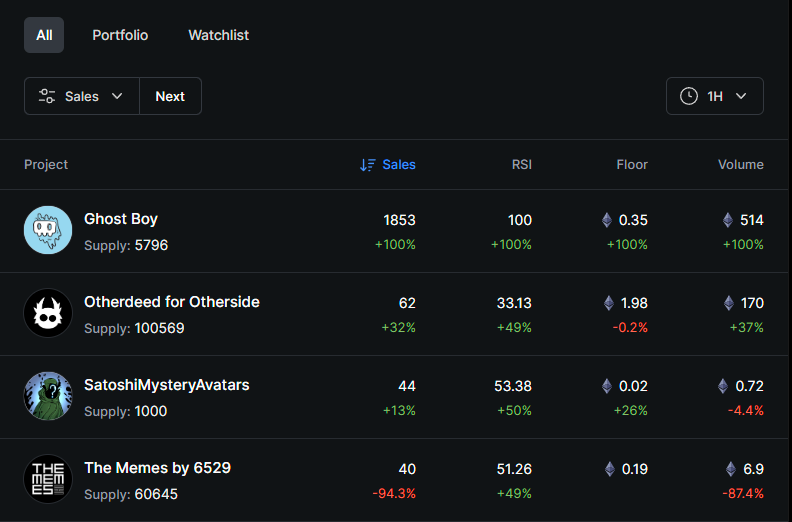Click The Memes sales value 40
This screenshot has height=522, width=792.
(x=407, y=469)
